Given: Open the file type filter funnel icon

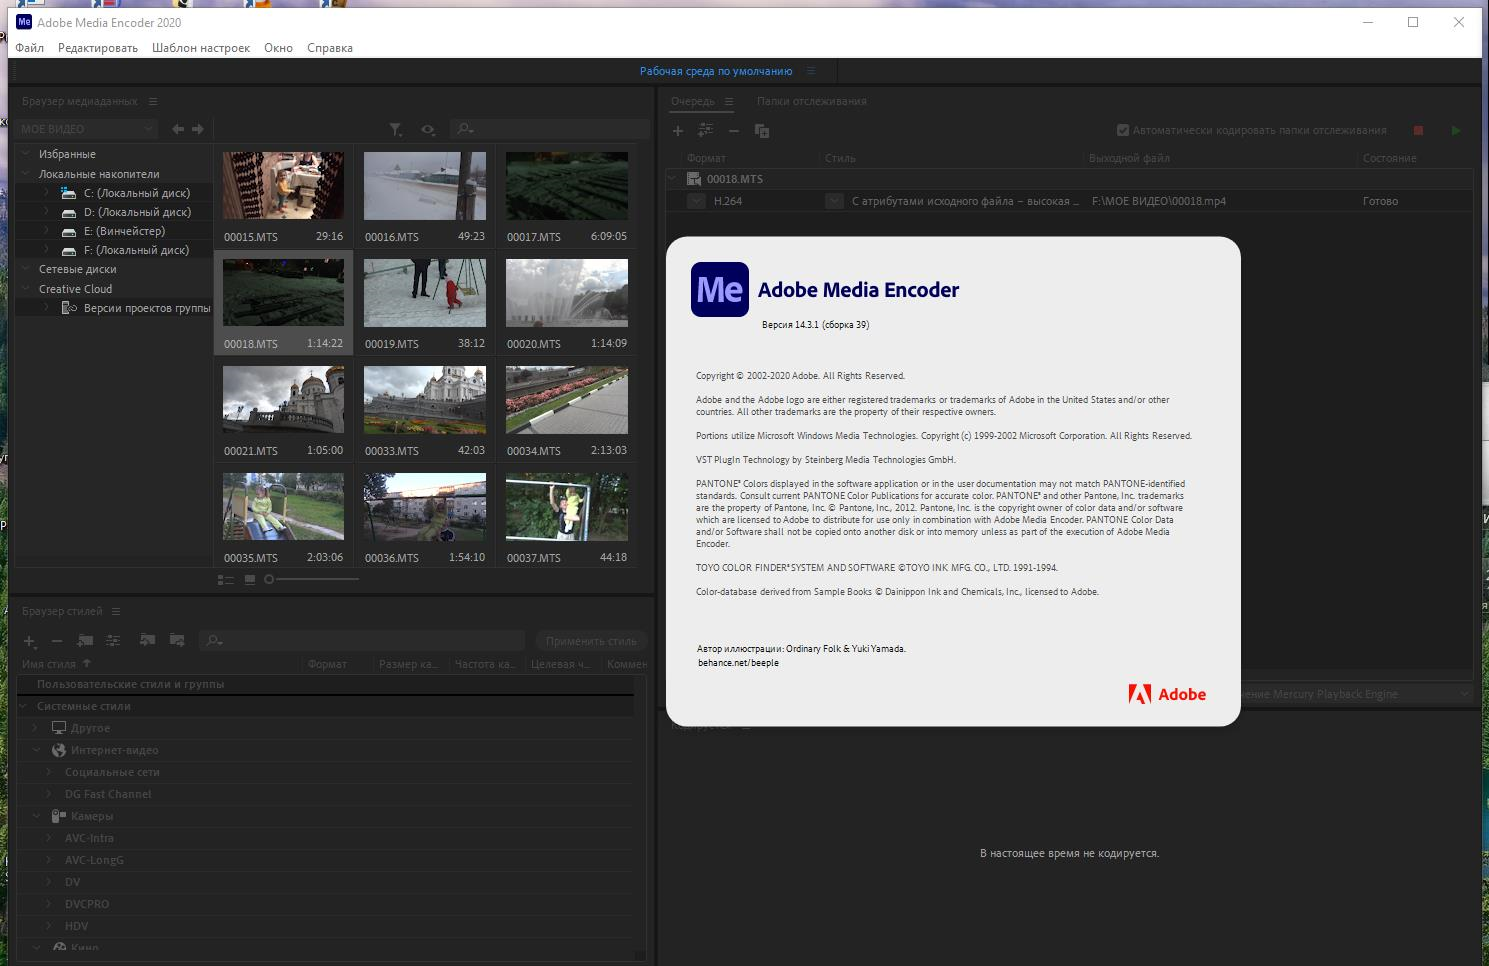Looking at the screenshot, I should point(396,129).
